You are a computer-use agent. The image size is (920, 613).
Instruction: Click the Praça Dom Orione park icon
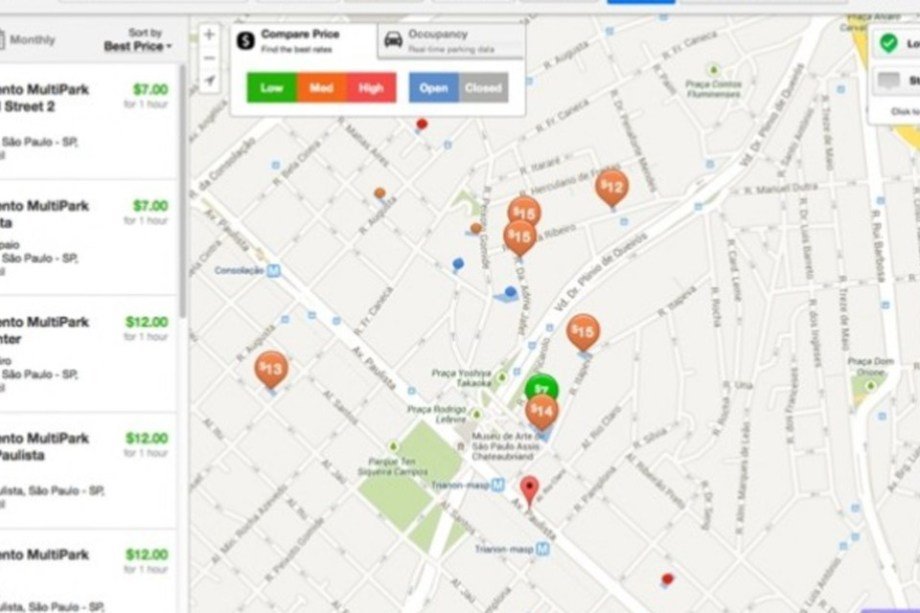click(871, 386)
